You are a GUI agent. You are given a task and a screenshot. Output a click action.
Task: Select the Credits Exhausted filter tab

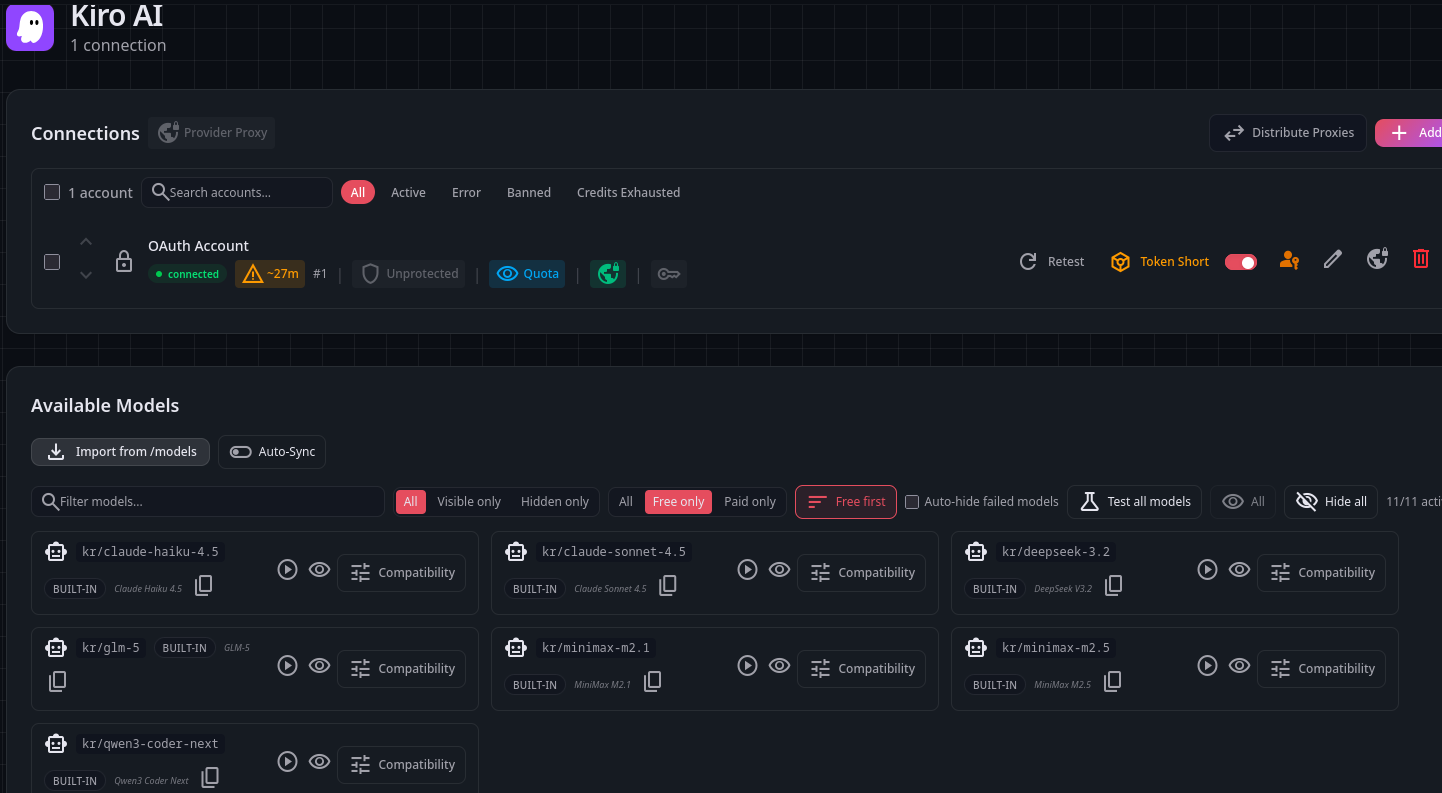[628, 192]
